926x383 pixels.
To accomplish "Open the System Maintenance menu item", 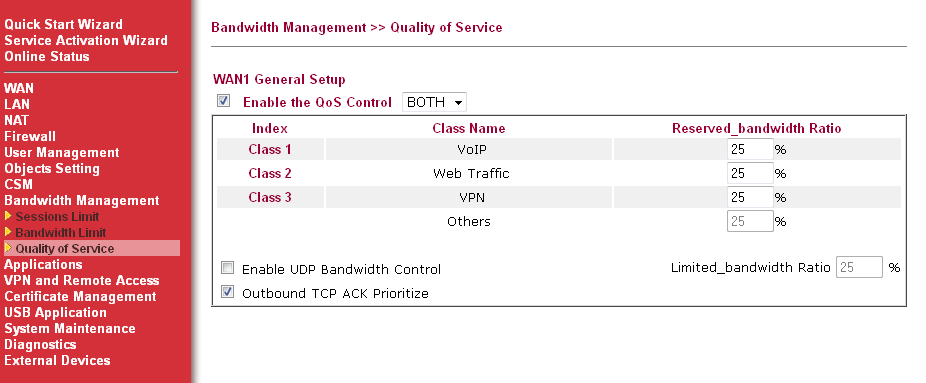I will click(x=70, y=328).
